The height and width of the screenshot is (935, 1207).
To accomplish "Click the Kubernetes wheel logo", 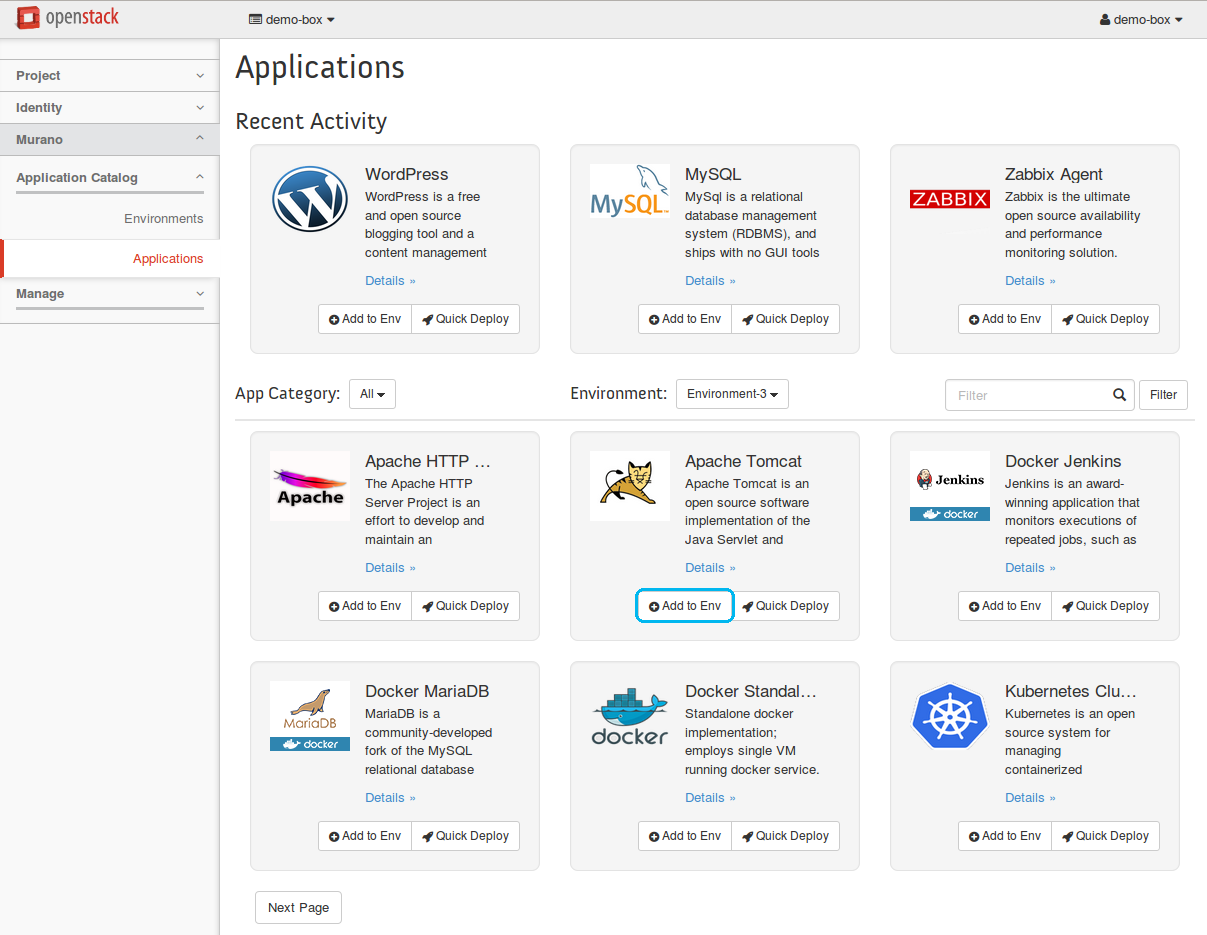I will [949, 716].
